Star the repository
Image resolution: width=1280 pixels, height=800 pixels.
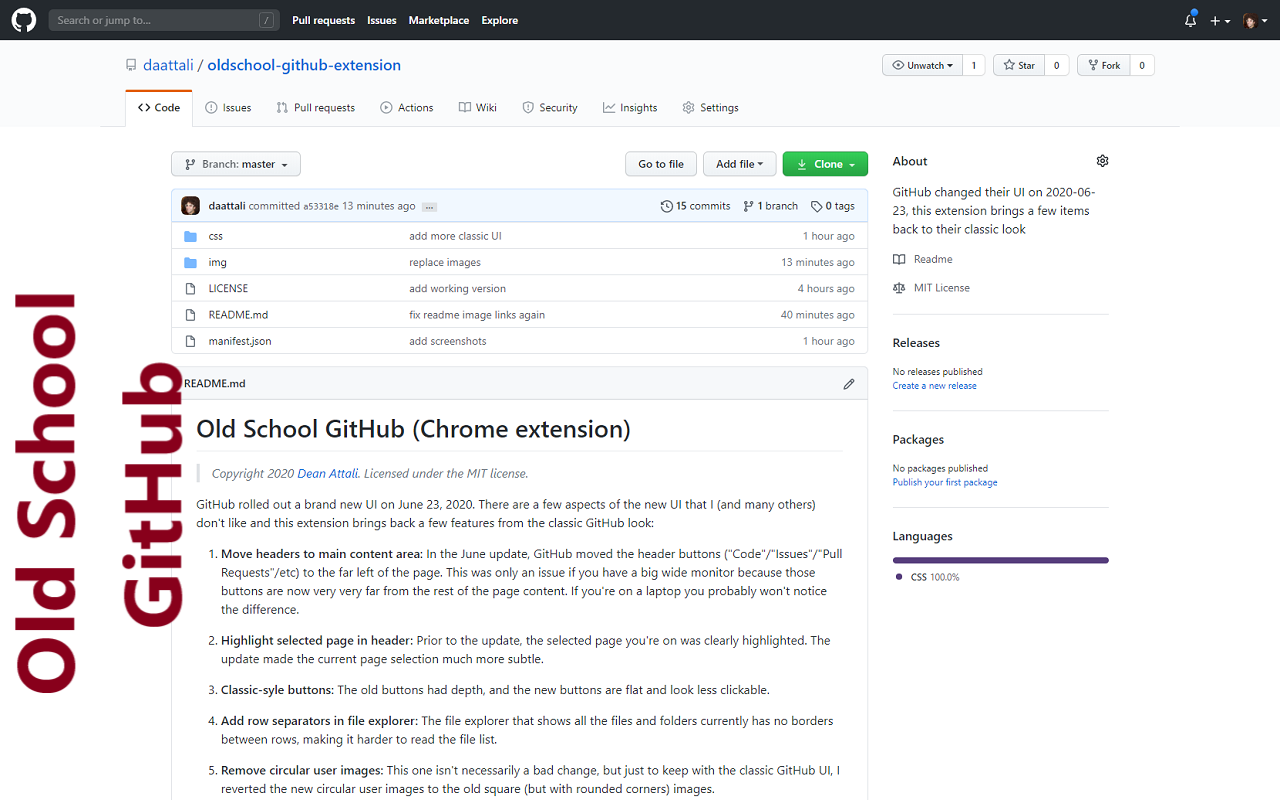1018,64
